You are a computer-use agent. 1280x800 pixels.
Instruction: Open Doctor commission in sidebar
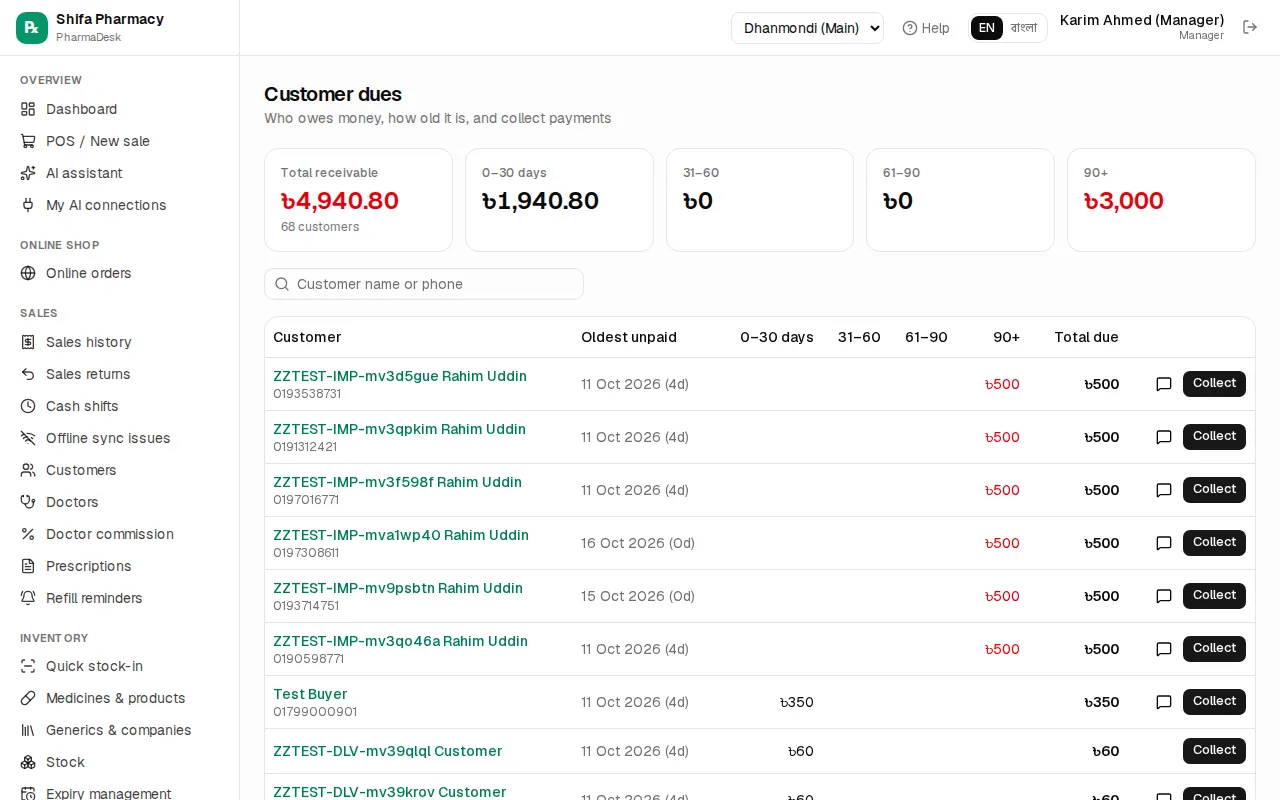120,534
